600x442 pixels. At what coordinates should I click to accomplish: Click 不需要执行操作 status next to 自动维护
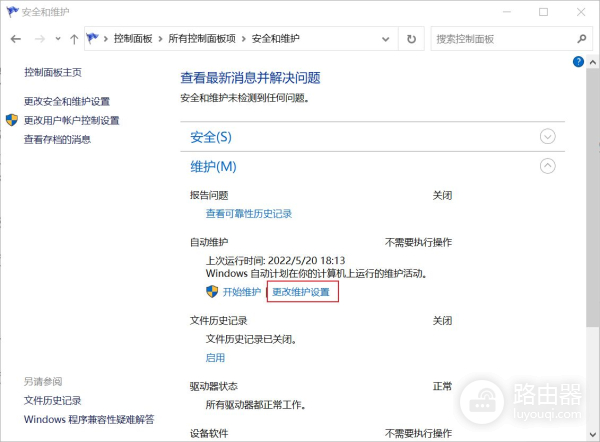point(418,242)
